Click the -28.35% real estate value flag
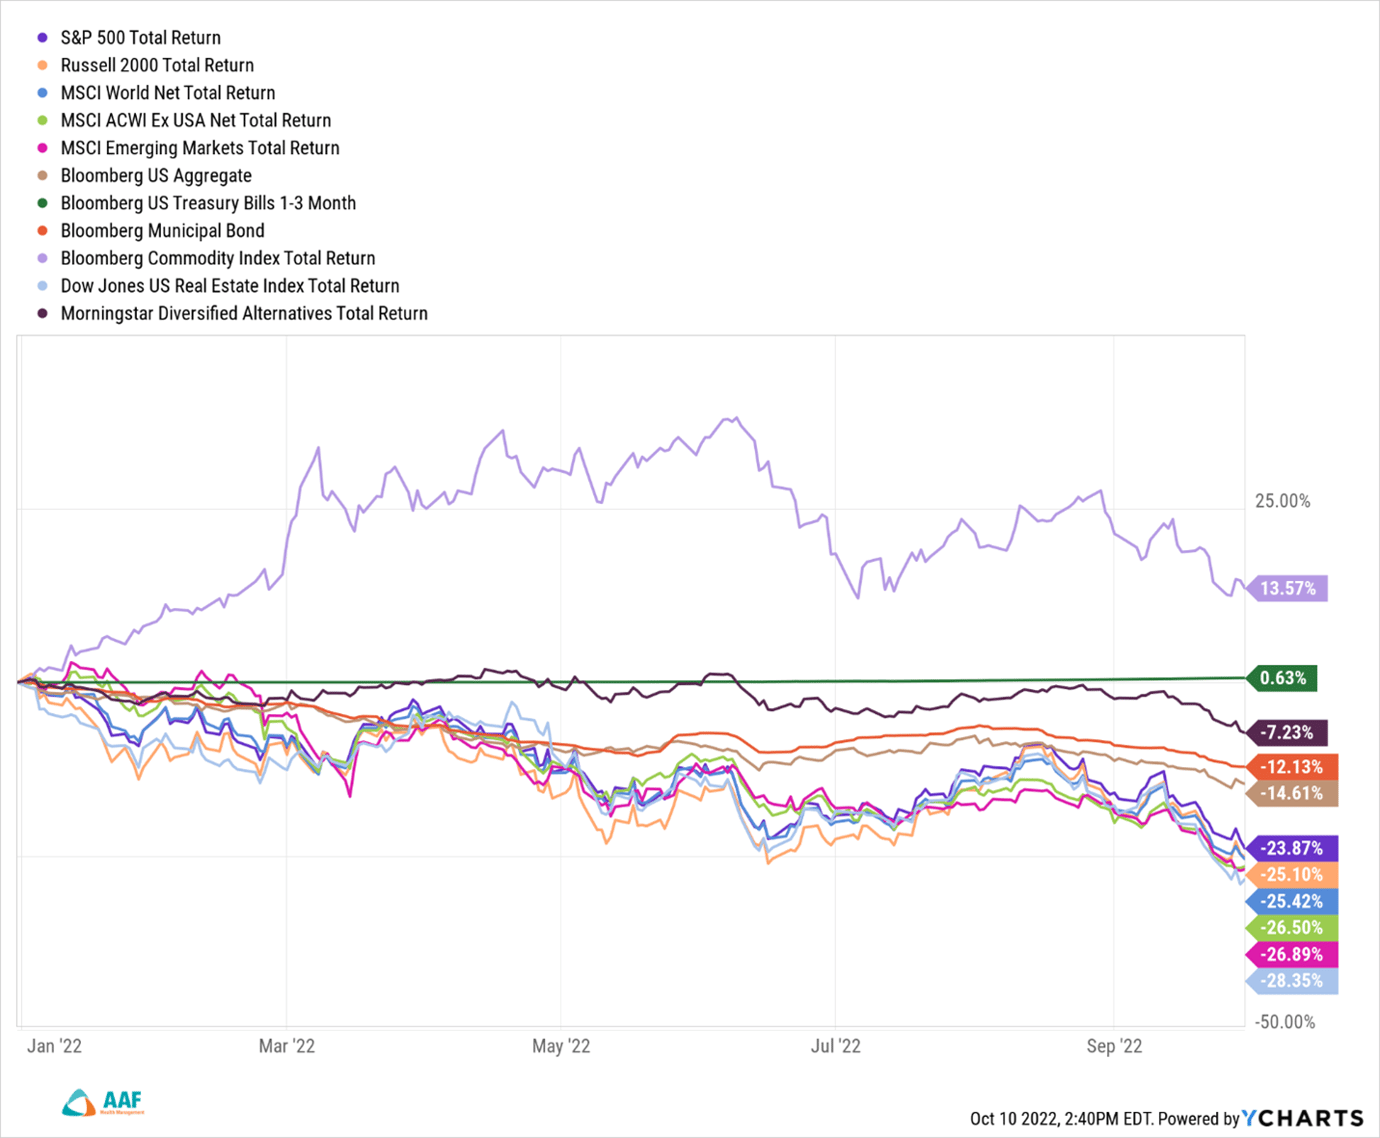The height and width of the screenshot is (1138, 1380). (x=1291, y=981)
